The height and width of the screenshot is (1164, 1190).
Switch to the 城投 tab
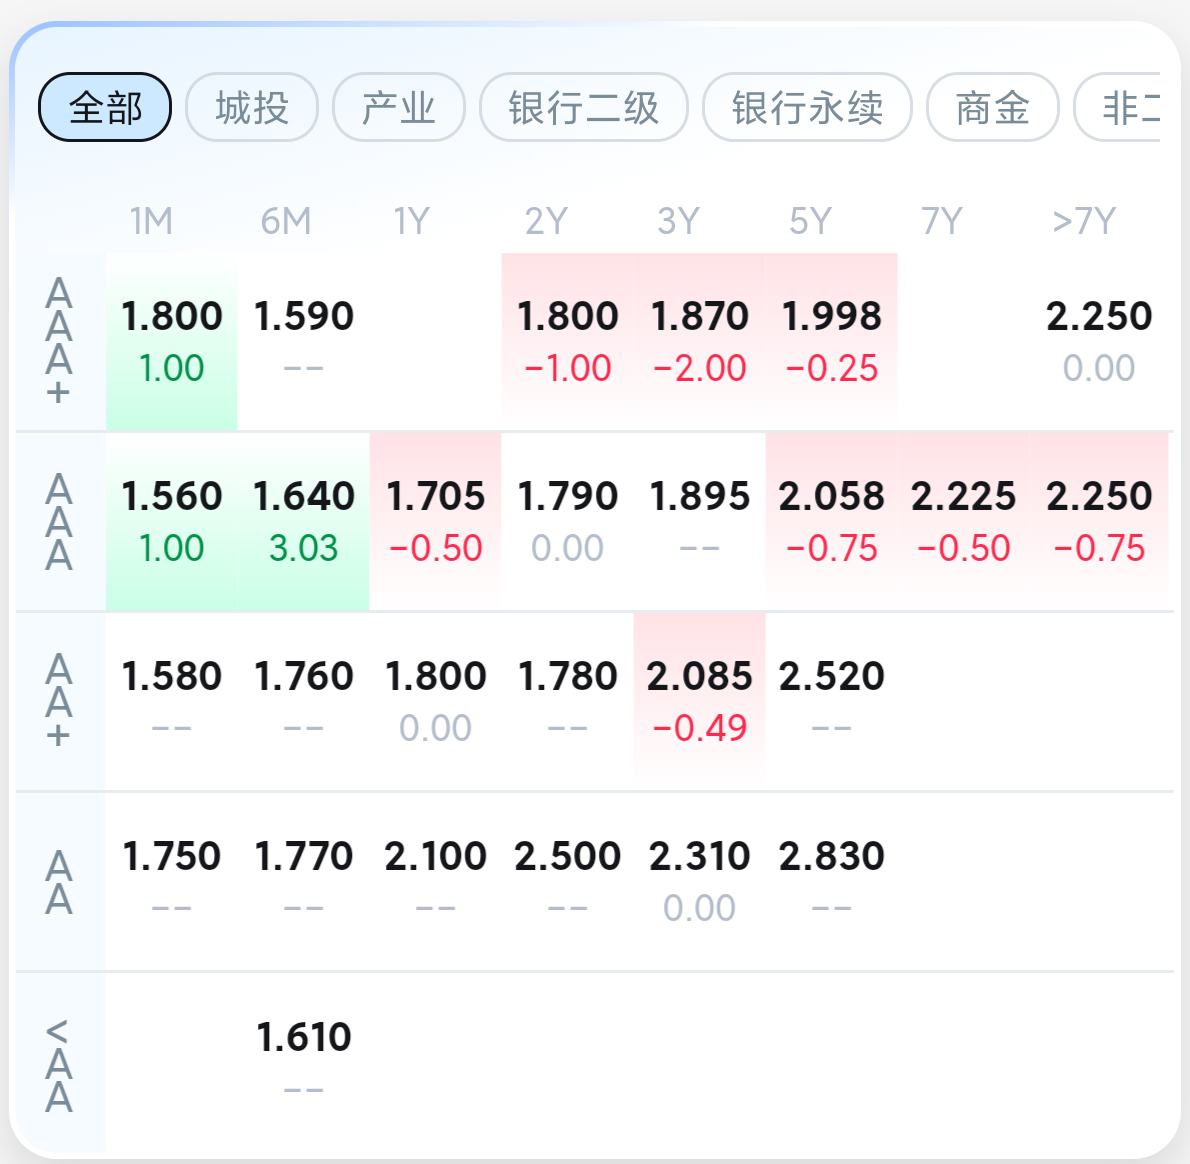(252, 107)
